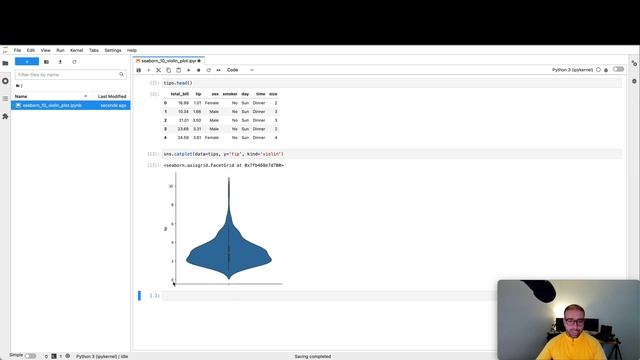Click the New Folder icon in file browser
Screen dimensions: 640x360
coord(46,62)
